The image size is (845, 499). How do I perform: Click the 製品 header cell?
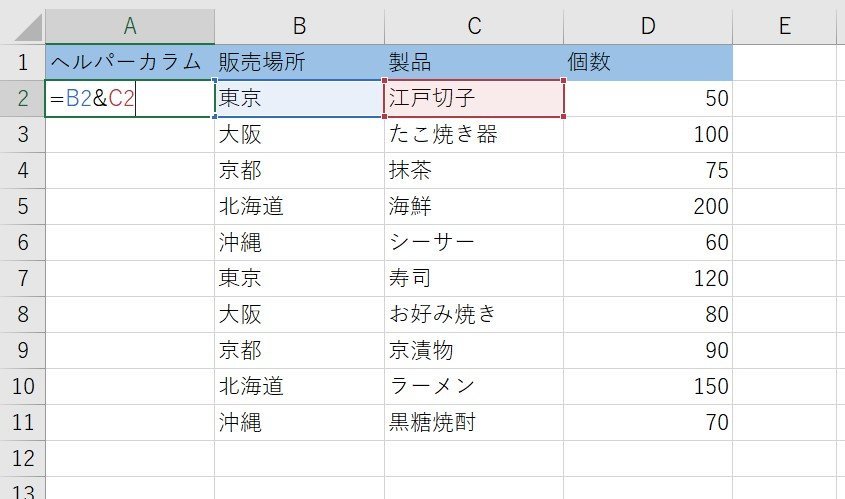click(474, 63)
